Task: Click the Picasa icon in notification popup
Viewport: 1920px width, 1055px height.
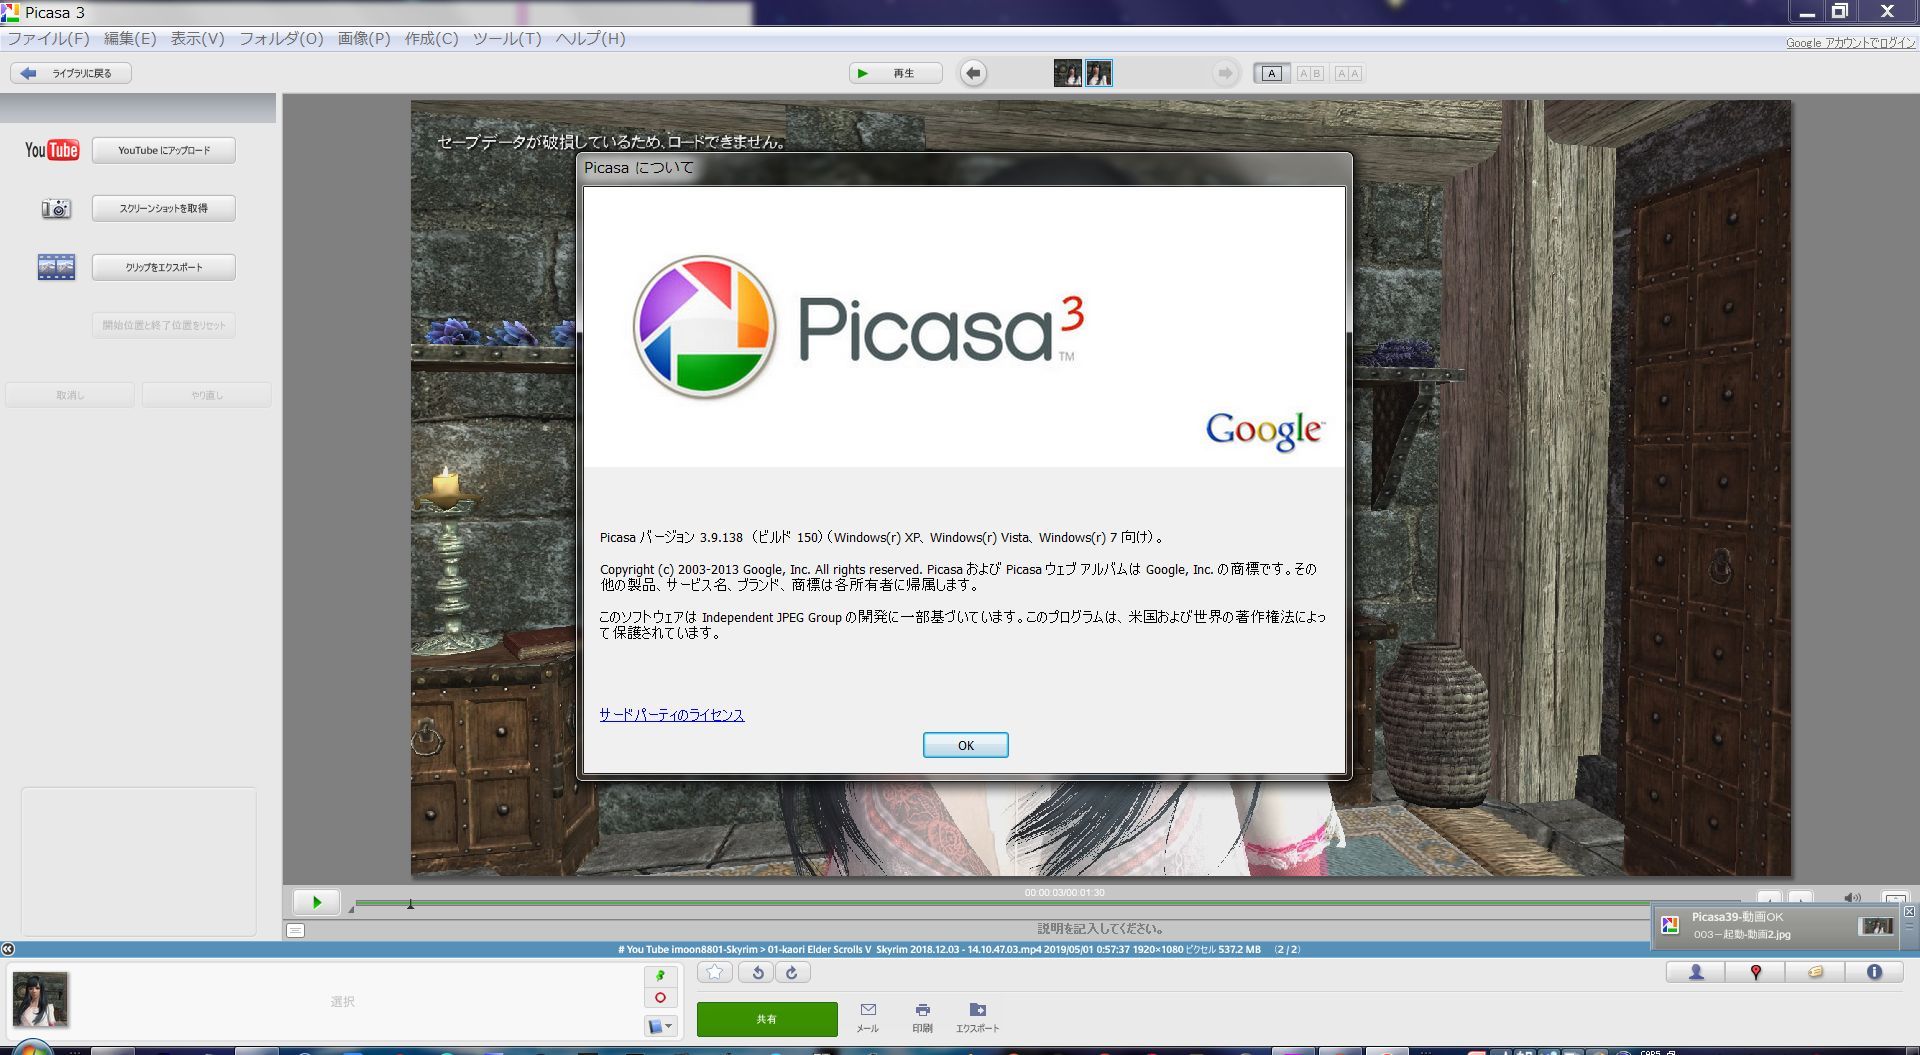Action: coord(1669,925)
